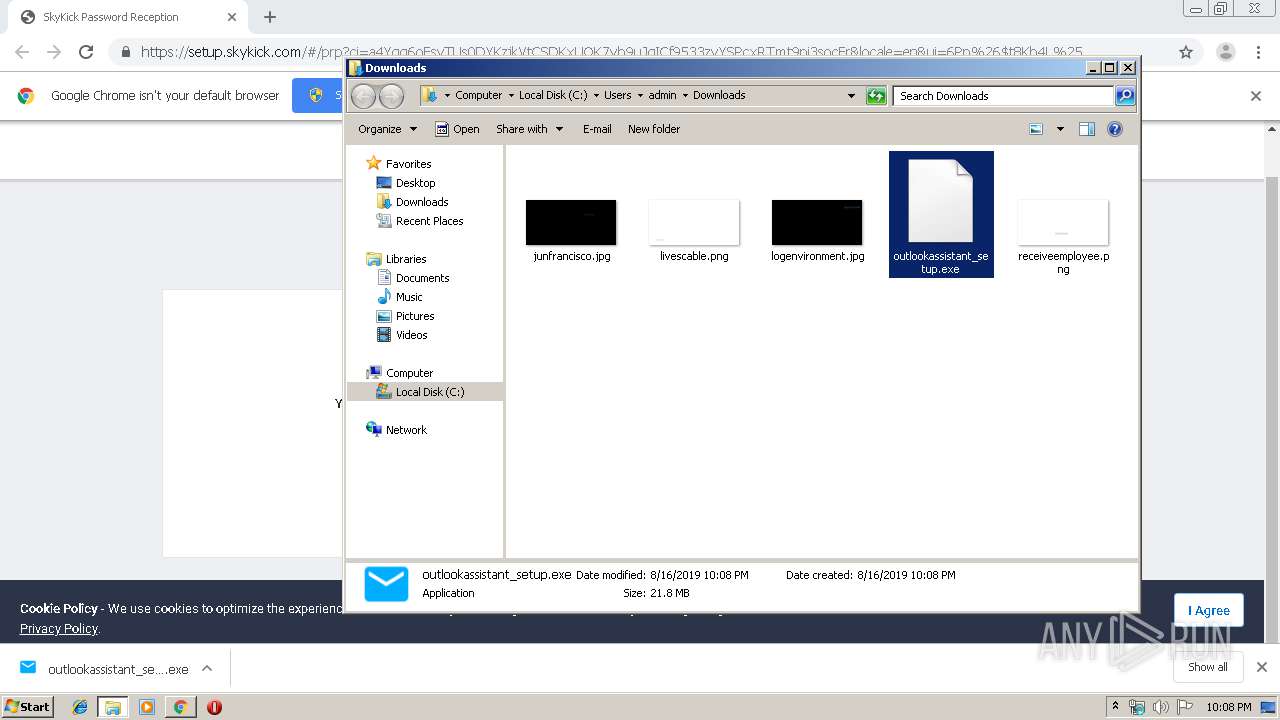The image size is (1280, 720).
Task: Reload the Chrome page
Action: pos(86,52)
